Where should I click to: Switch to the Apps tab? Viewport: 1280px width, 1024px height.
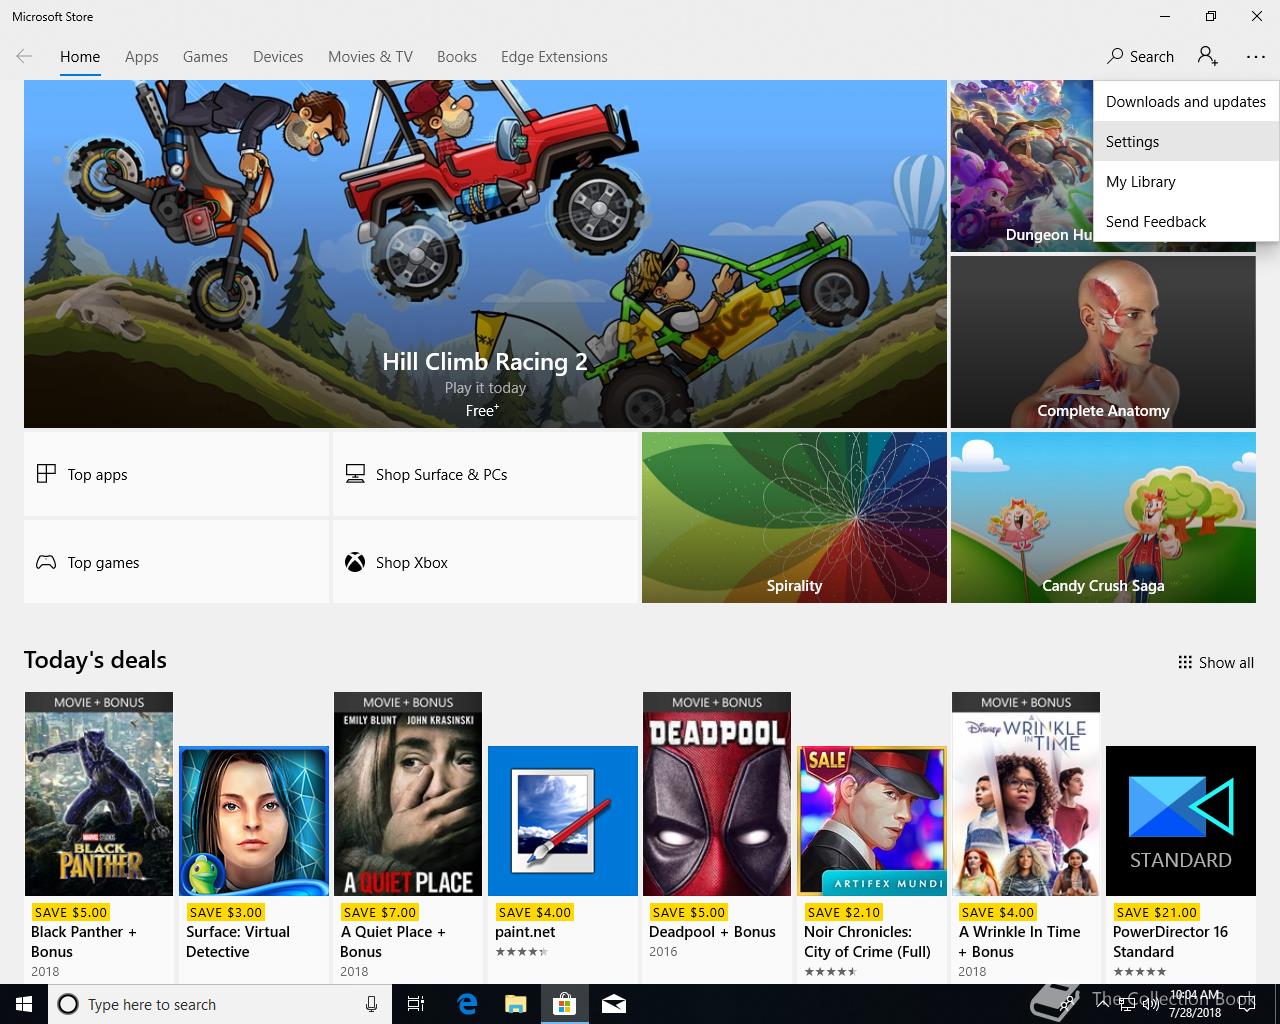coord(141,57)
